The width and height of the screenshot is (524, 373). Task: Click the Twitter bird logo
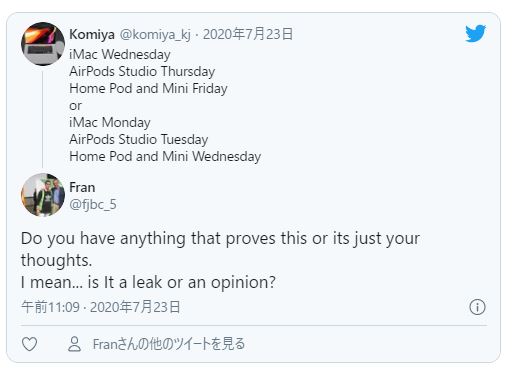pos(476,33)
